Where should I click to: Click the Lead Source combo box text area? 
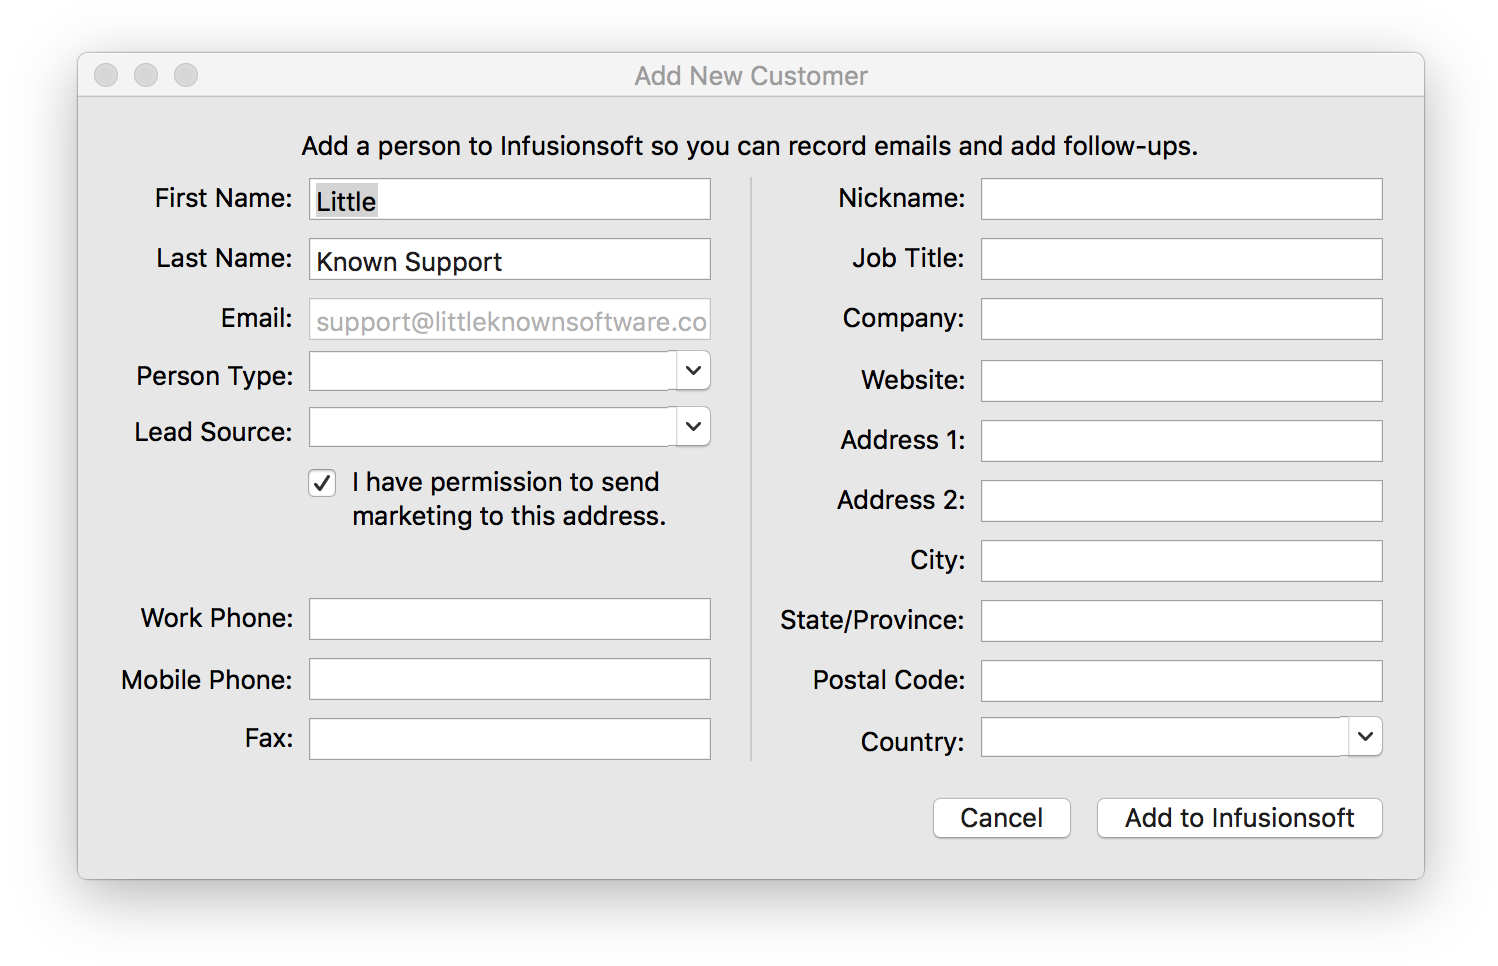point(493,427)
